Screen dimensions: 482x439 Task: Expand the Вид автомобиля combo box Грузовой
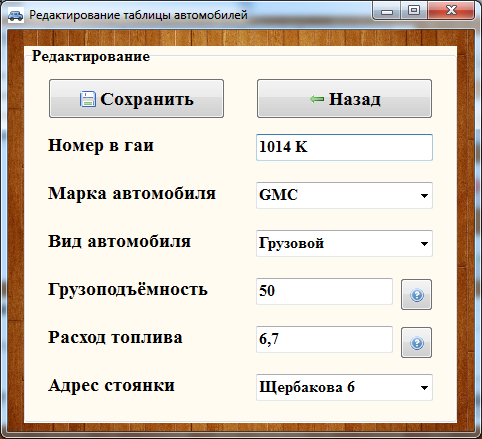pos(344,243)
